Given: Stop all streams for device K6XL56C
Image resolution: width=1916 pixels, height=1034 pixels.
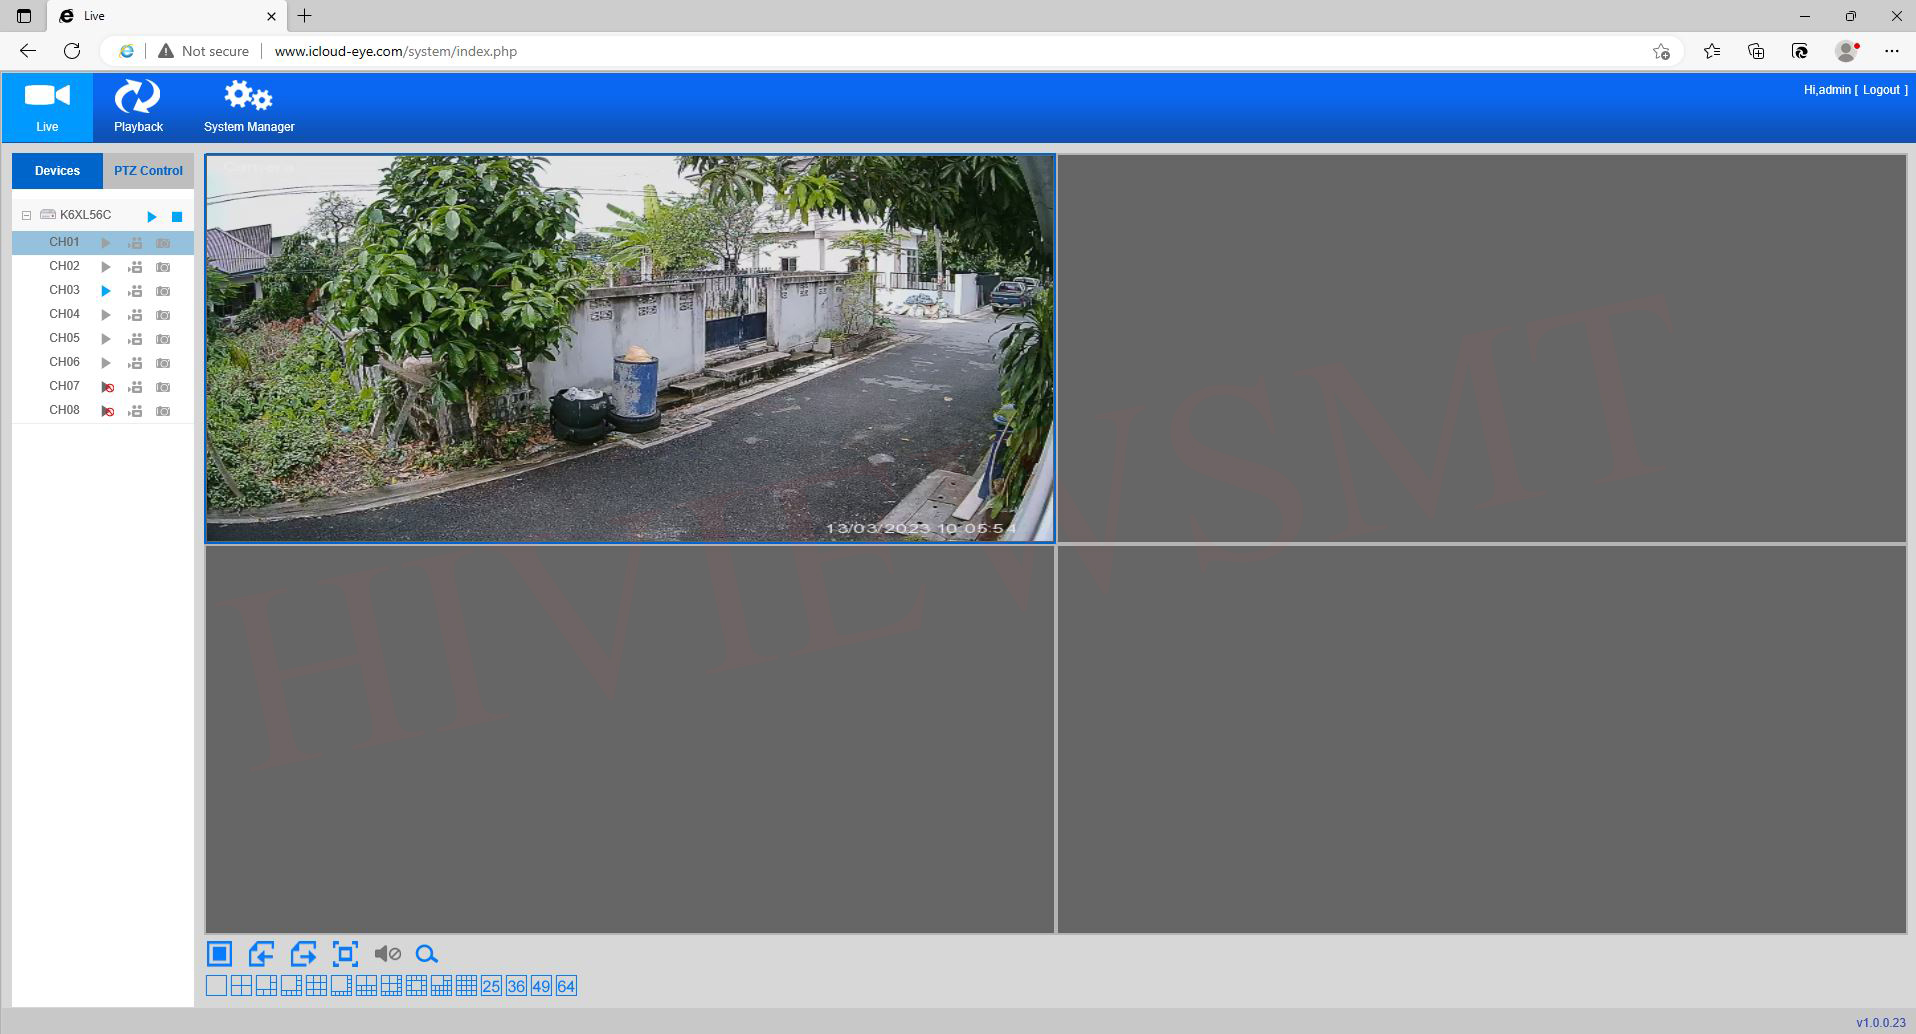Looking at the screenshot, I should 177,216.
